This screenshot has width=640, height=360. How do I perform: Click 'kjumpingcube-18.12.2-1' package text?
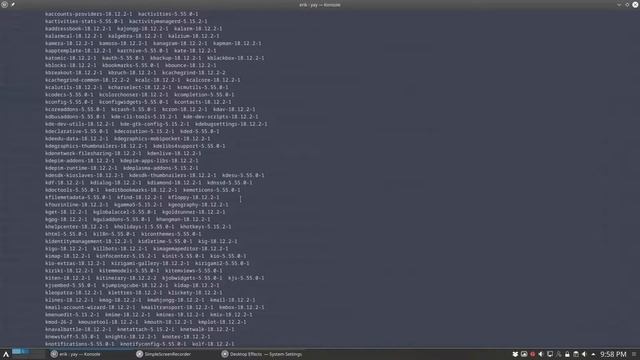[135, 285]
